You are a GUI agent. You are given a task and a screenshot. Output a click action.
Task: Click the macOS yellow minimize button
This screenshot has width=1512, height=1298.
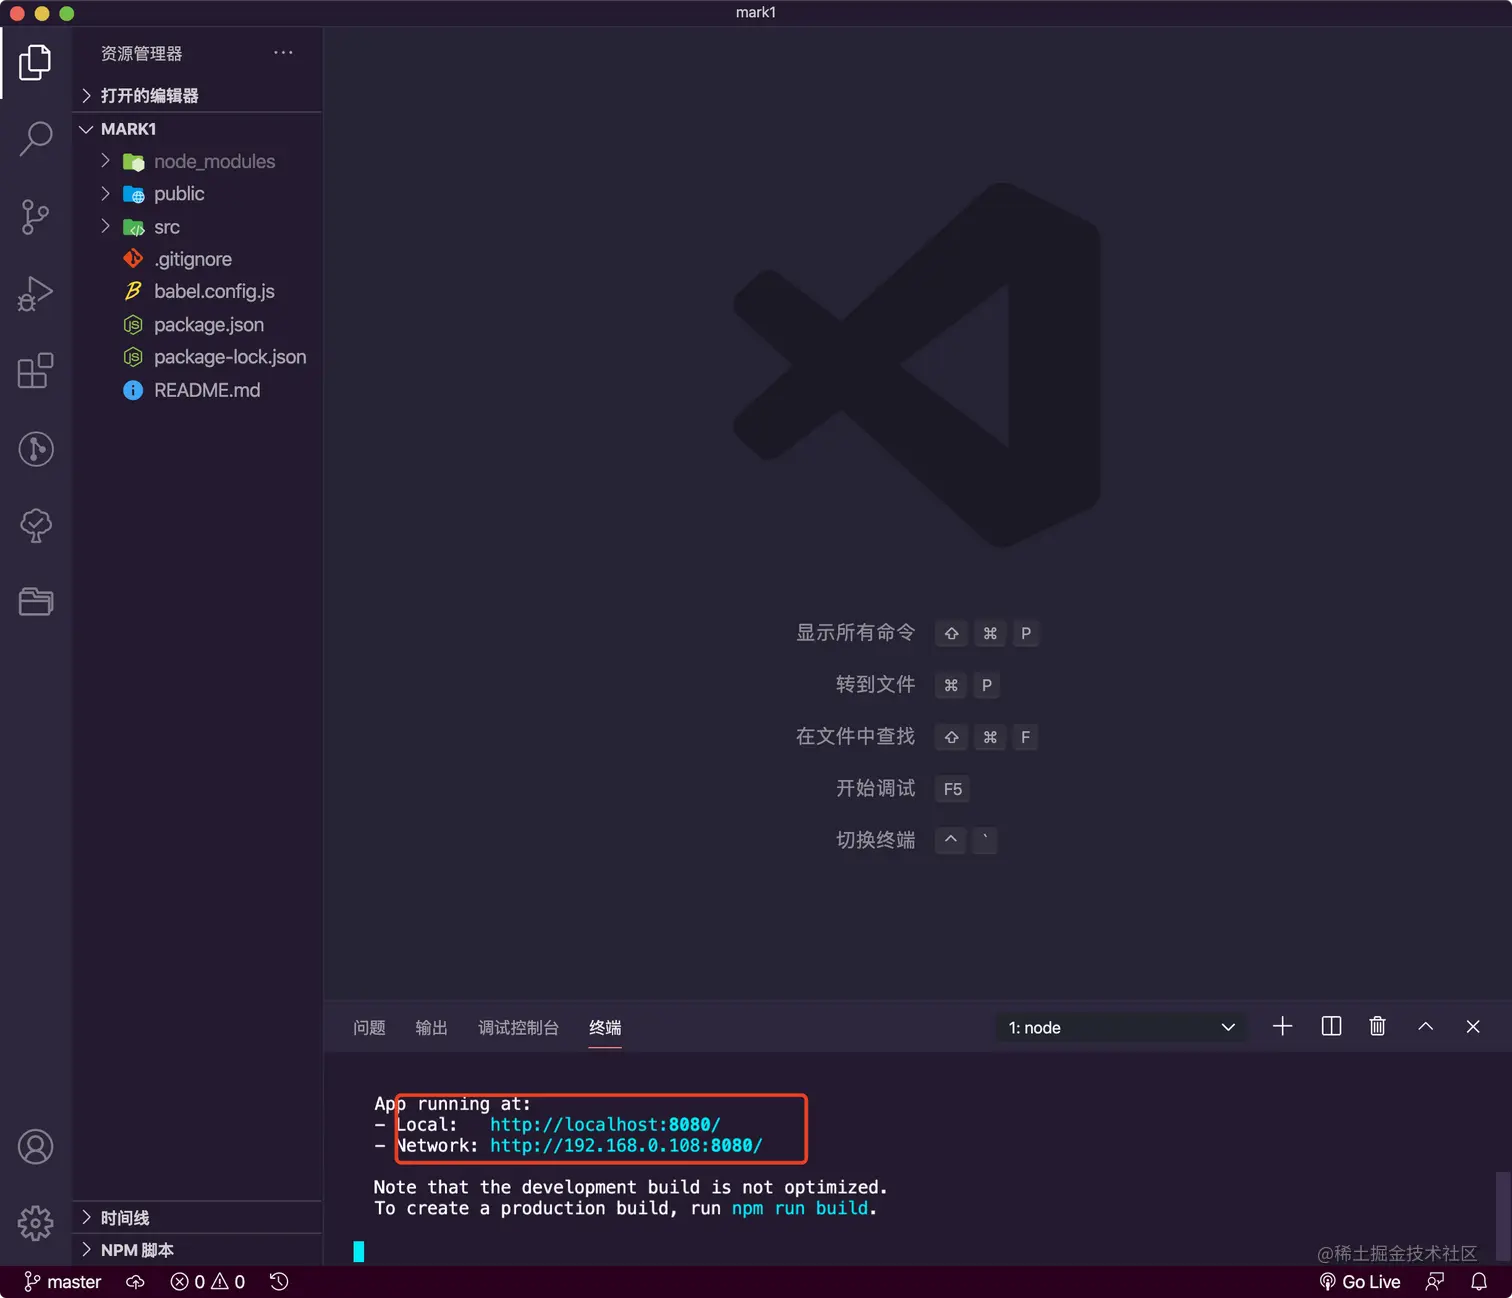point(42,13)
